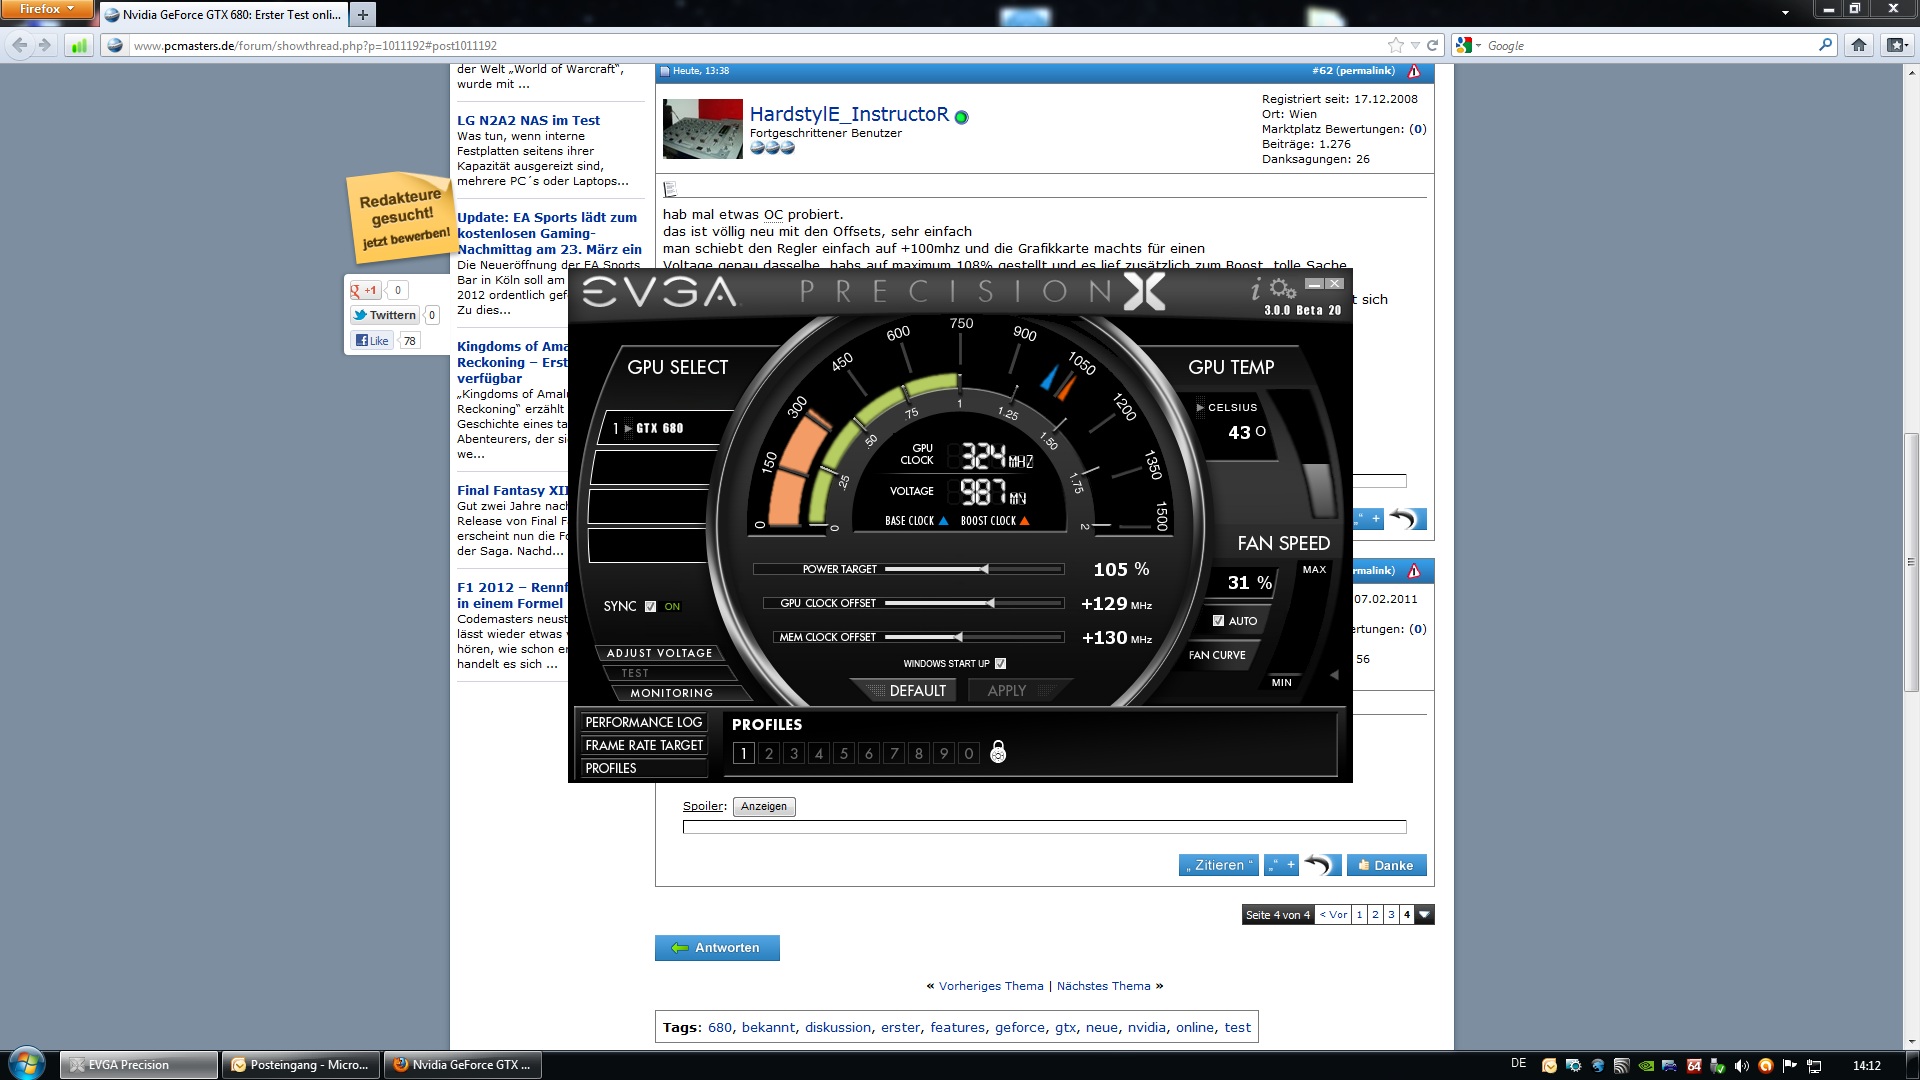
Task: Click the quick reply arrow beside Danke
Action: point(1321,865)
